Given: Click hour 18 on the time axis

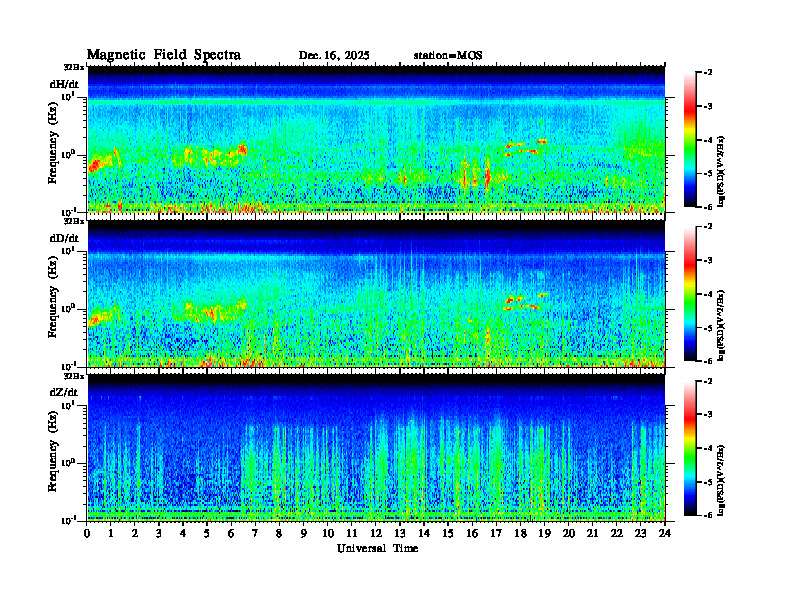Looking at the screenshot, I should (x=520, y=533).
